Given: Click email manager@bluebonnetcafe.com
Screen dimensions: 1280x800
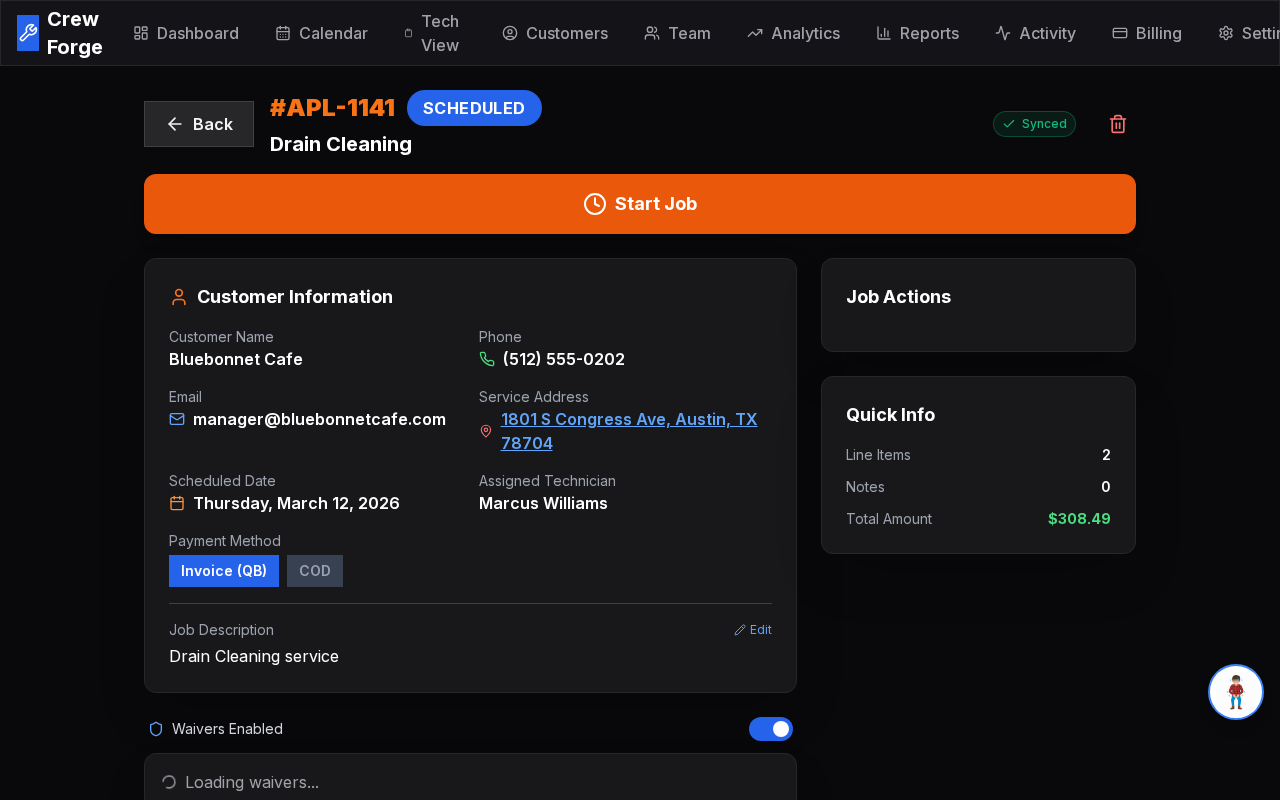Looking at the screenshot, I should point(319,419).
